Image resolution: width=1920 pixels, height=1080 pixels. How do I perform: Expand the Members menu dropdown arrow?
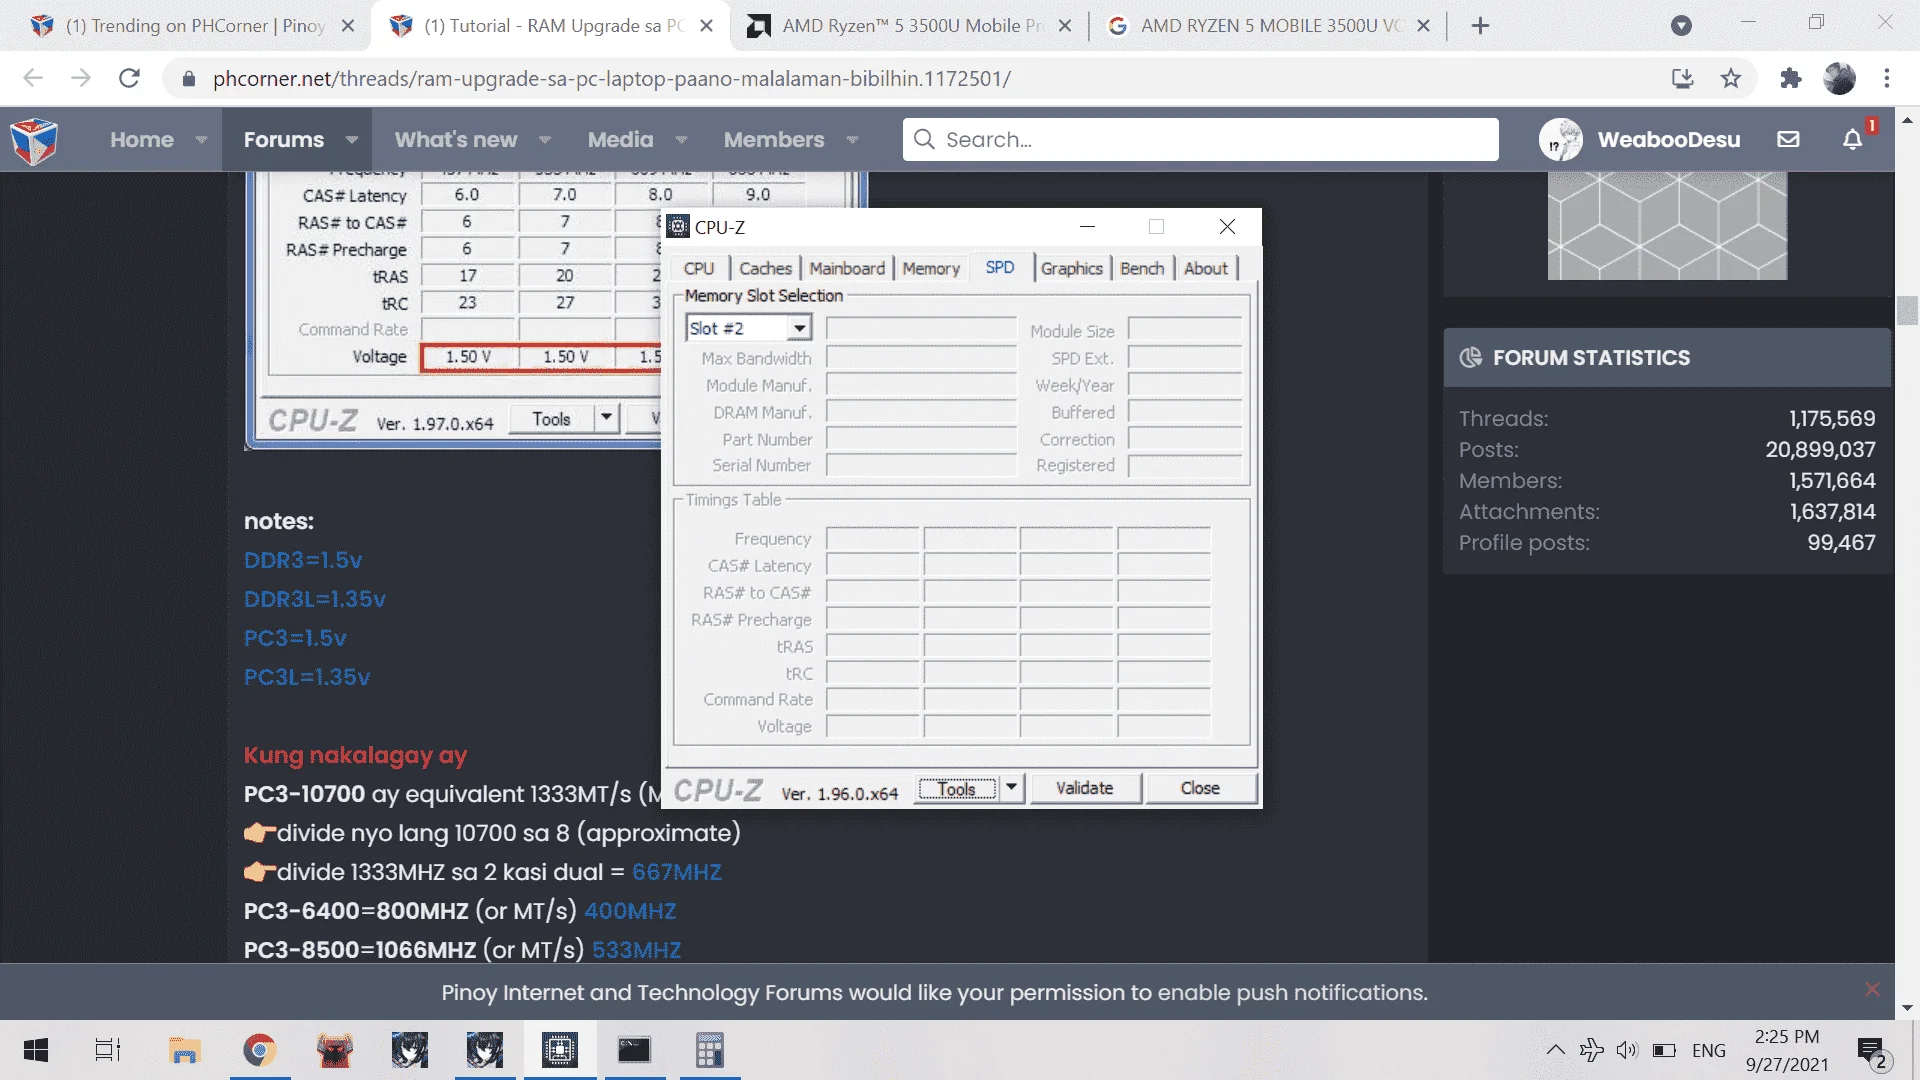pyautogui.click(x=852, y=140)
